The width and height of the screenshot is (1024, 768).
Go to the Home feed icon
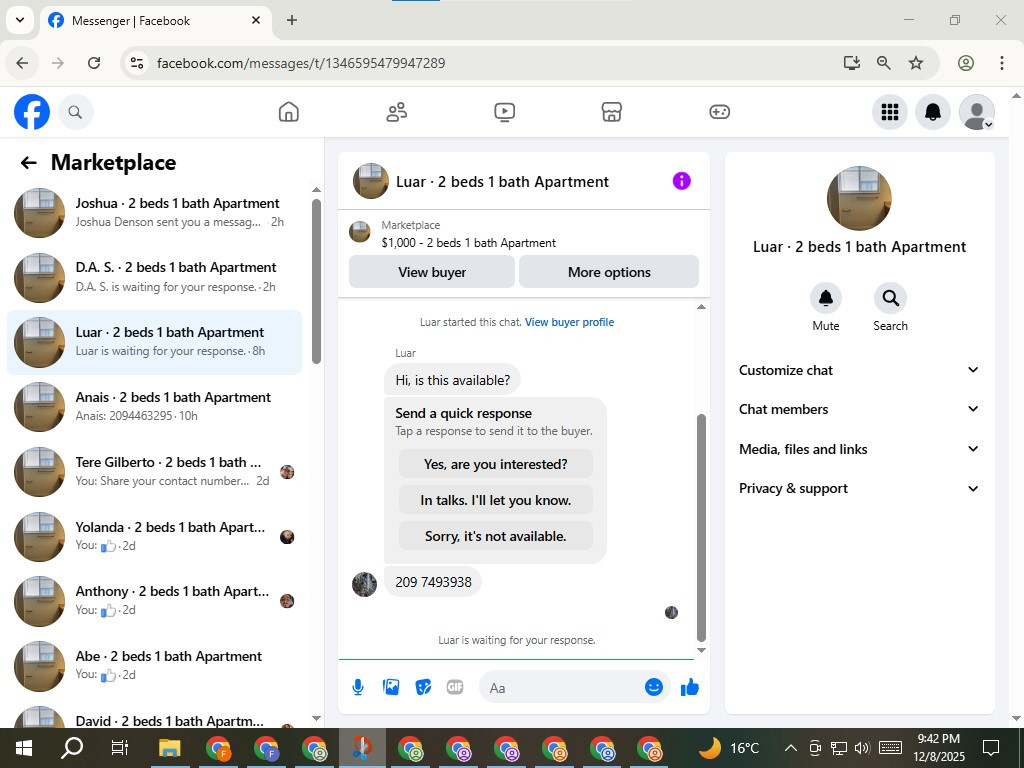coord(289,112)
